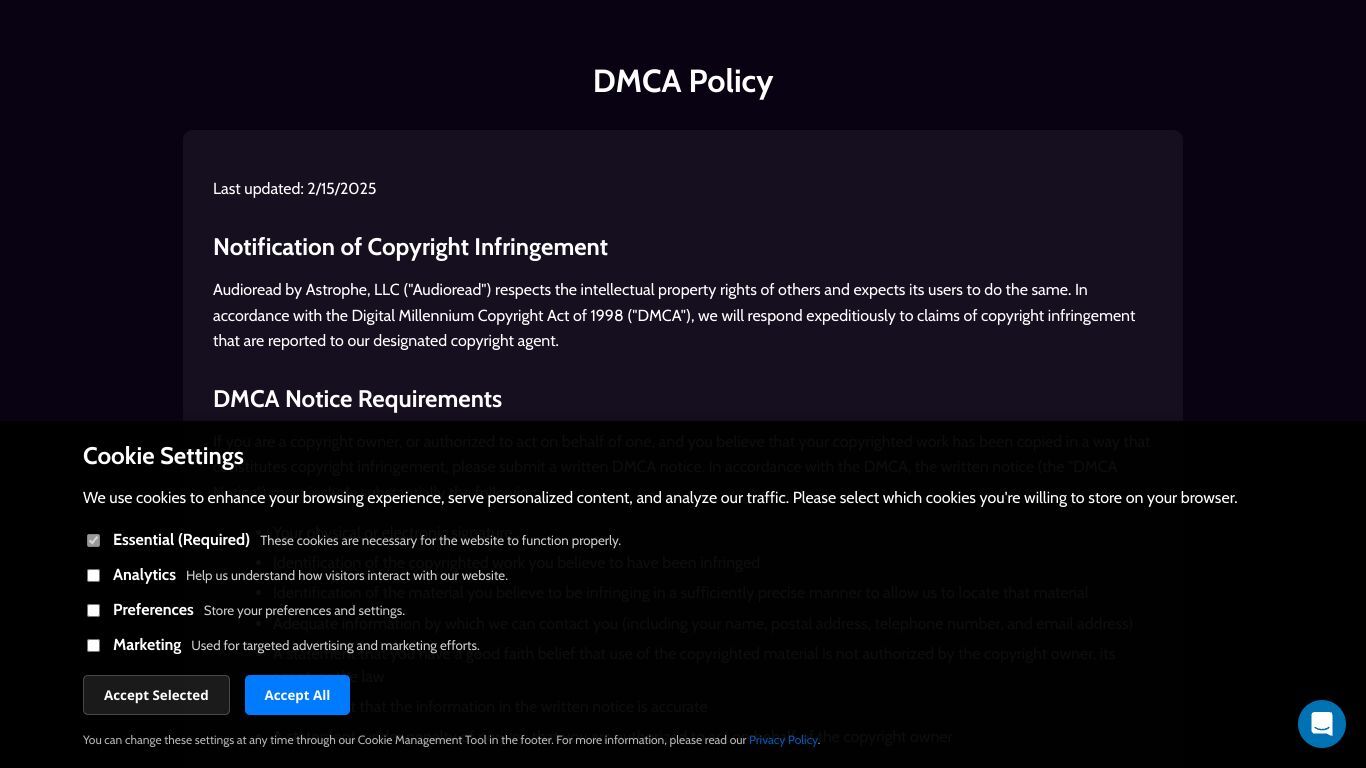
Task: Tick the Marketing cookies checkbox
Action: click(93, 646)
